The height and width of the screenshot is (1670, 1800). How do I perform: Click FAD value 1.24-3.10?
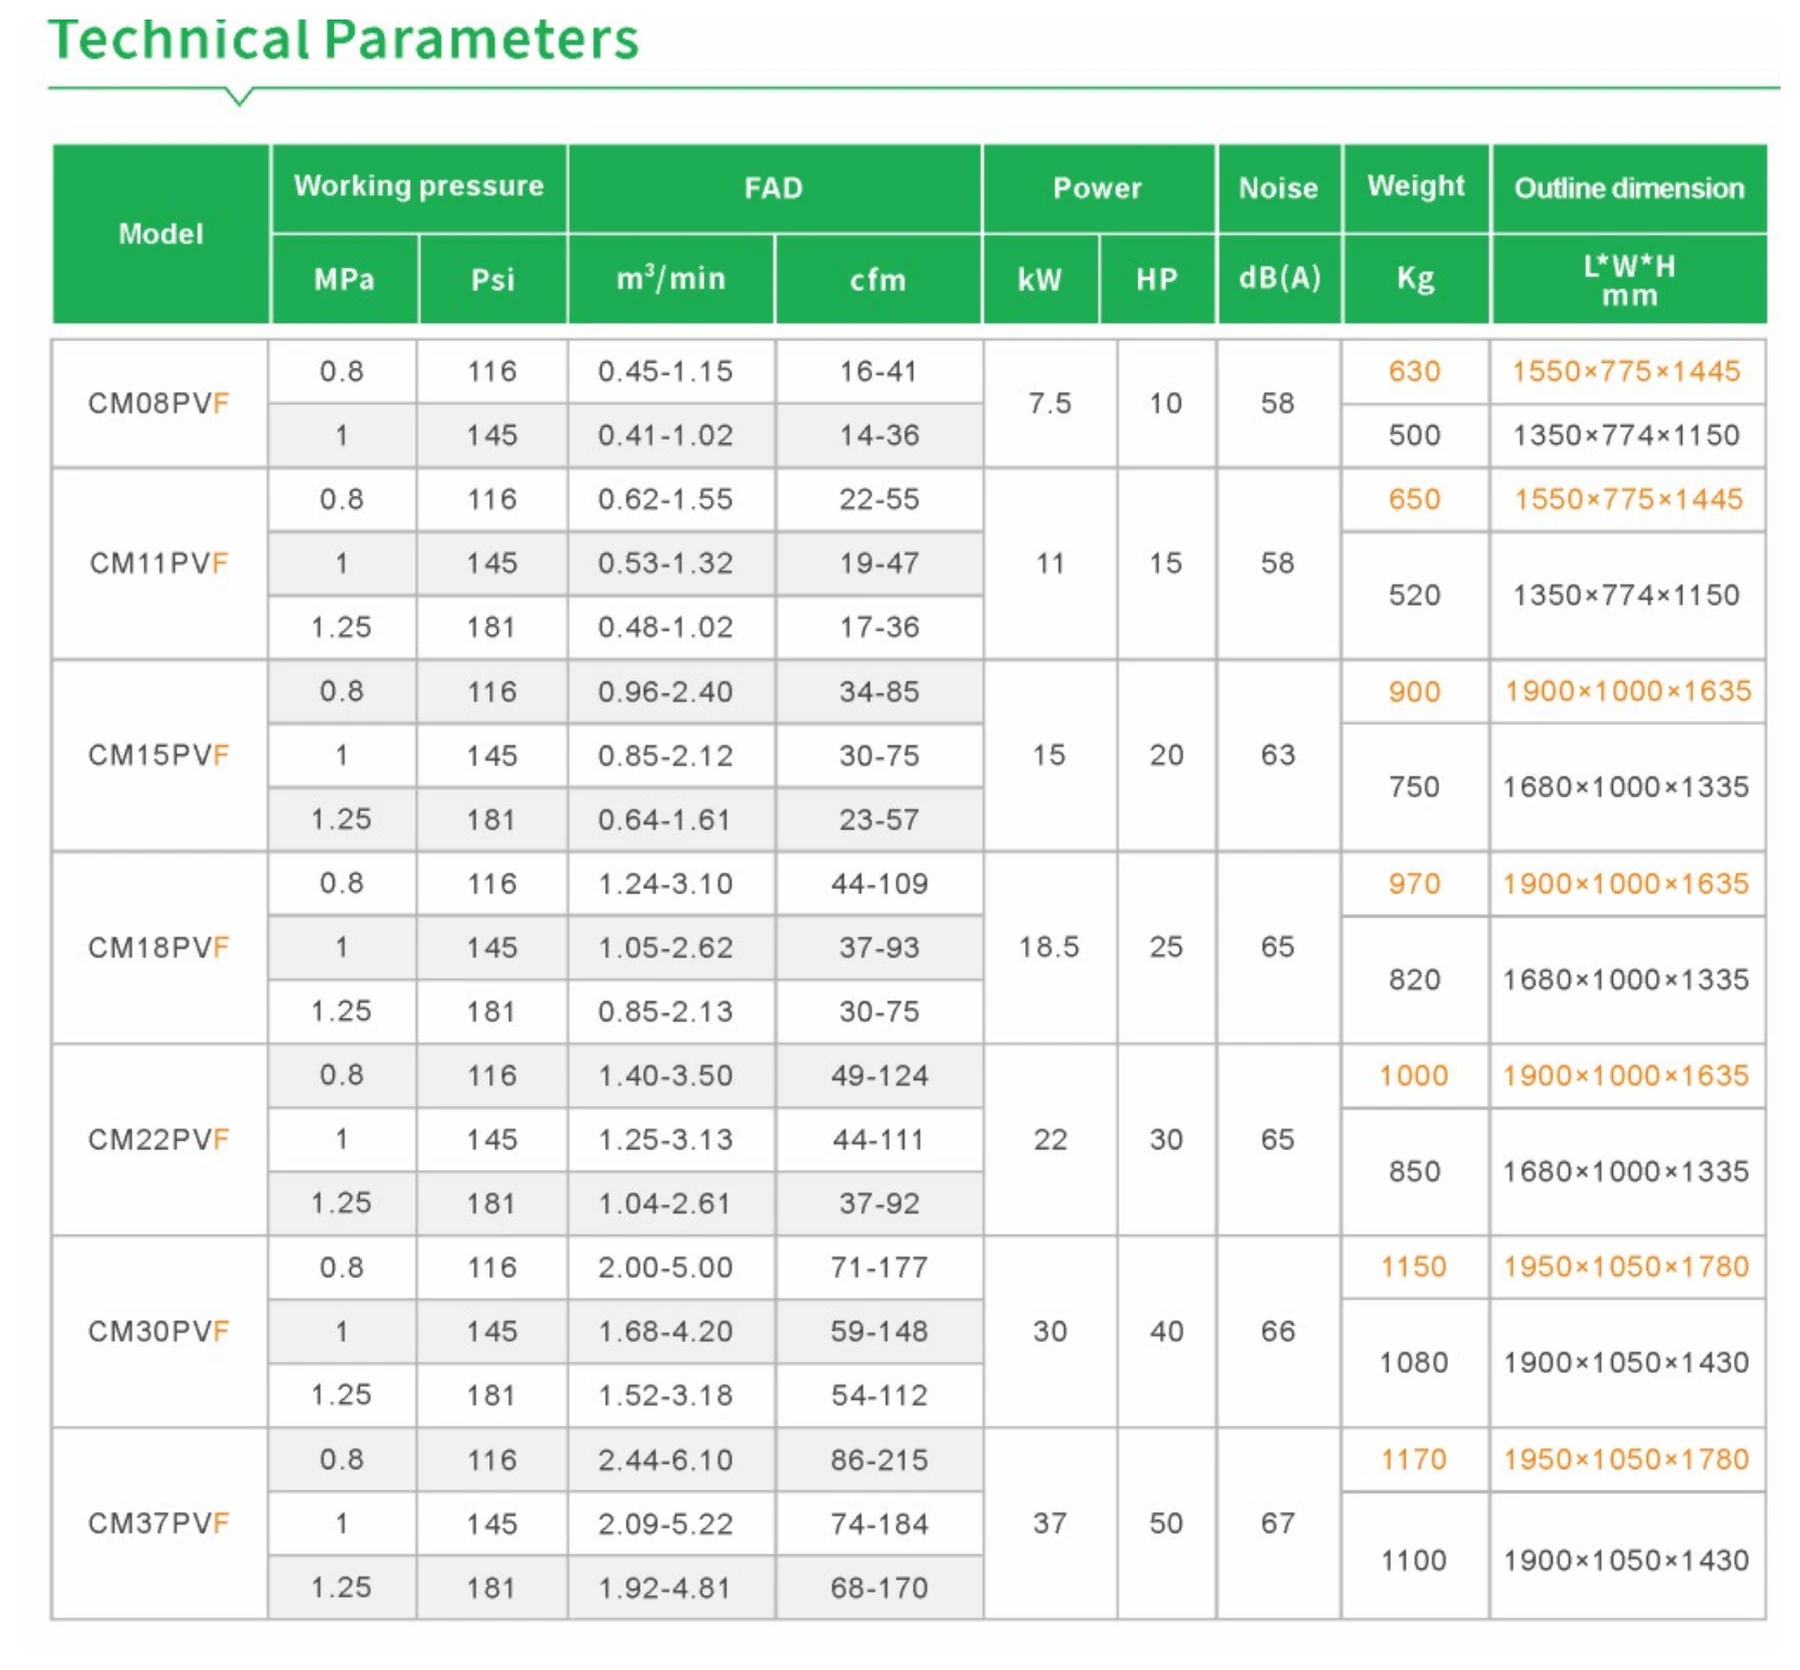click(x=666, y=884)
